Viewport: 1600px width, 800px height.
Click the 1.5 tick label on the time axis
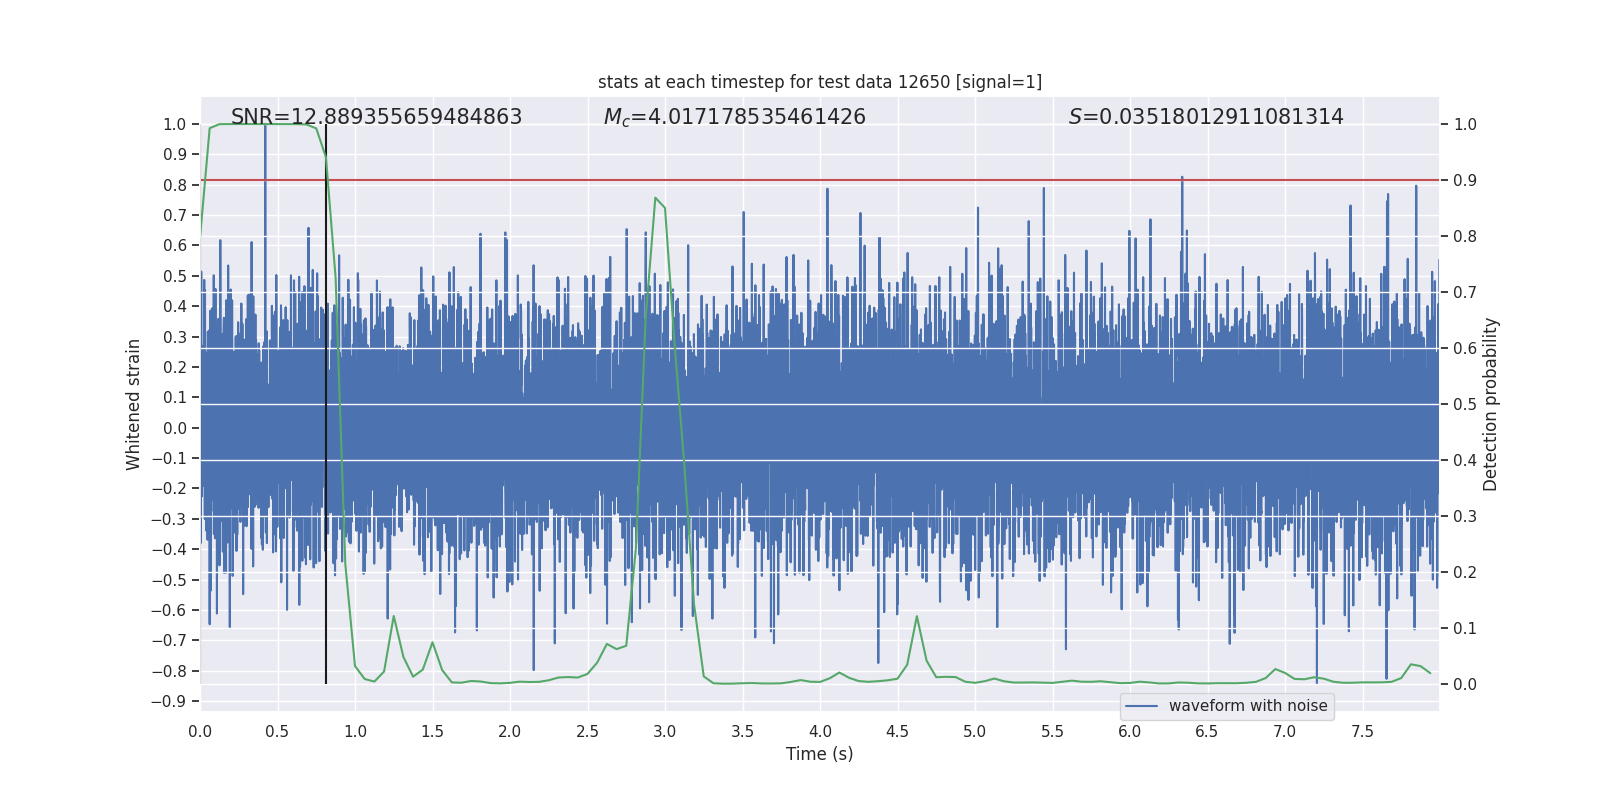pos(432,731)
